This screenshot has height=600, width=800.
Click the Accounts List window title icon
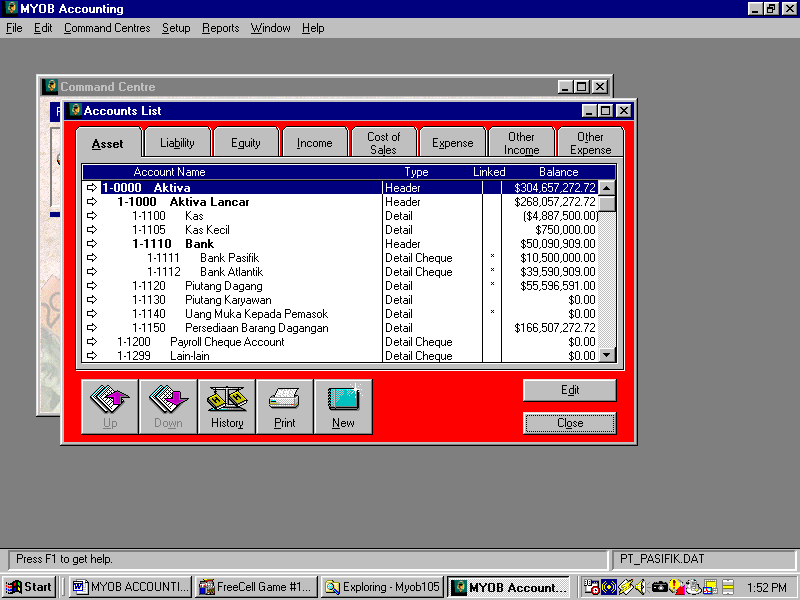point(75,110)
